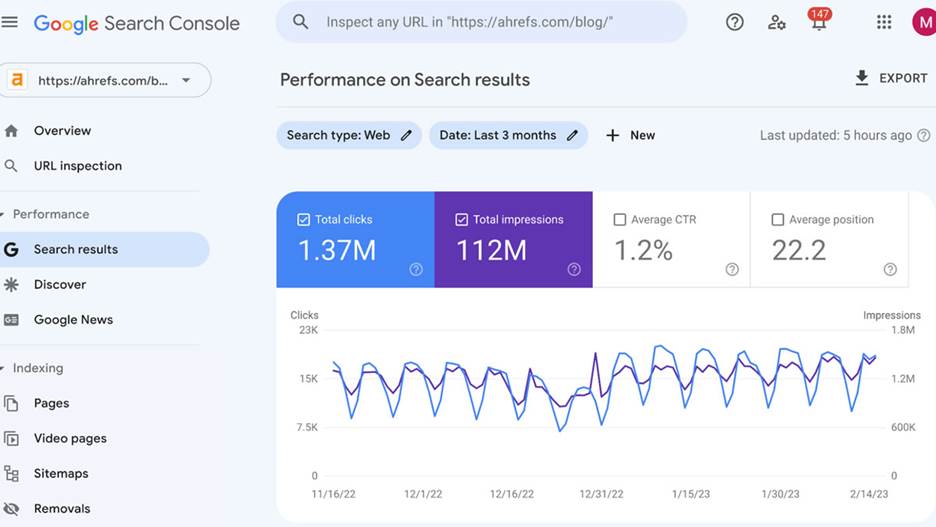Enable the Average position checkbox
The height and width of the screenshot is (527, 936).
[x=777, y=220]
